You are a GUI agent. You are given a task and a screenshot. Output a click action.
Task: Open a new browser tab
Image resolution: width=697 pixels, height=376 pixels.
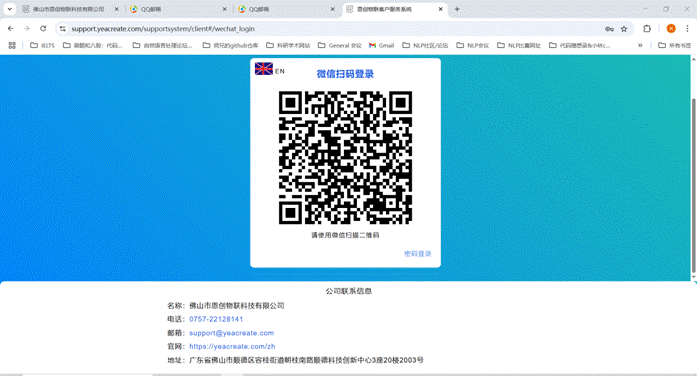457,9
